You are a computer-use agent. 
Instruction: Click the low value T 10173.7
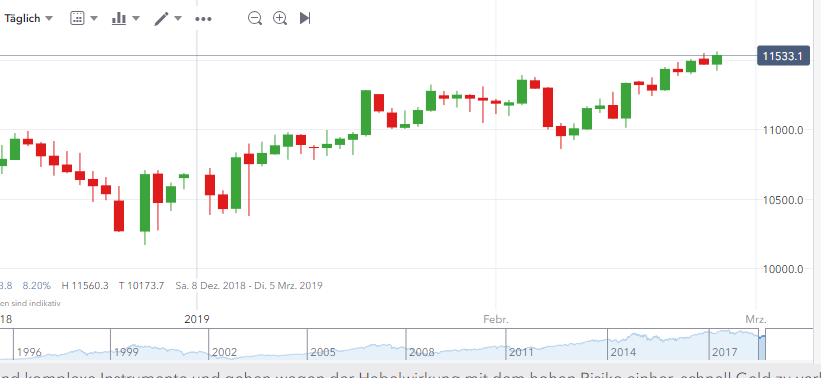[141, 286]
